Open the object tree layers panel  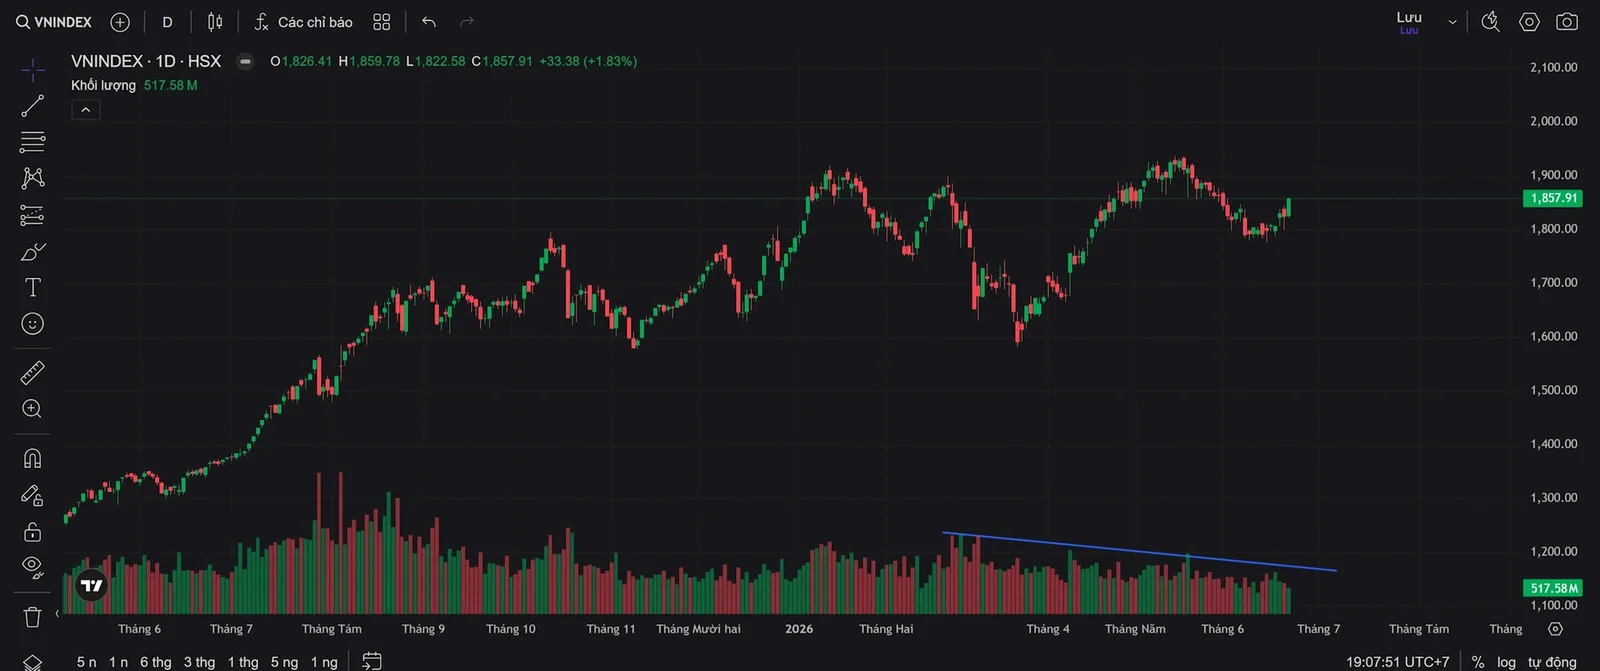tap(33, 661)
